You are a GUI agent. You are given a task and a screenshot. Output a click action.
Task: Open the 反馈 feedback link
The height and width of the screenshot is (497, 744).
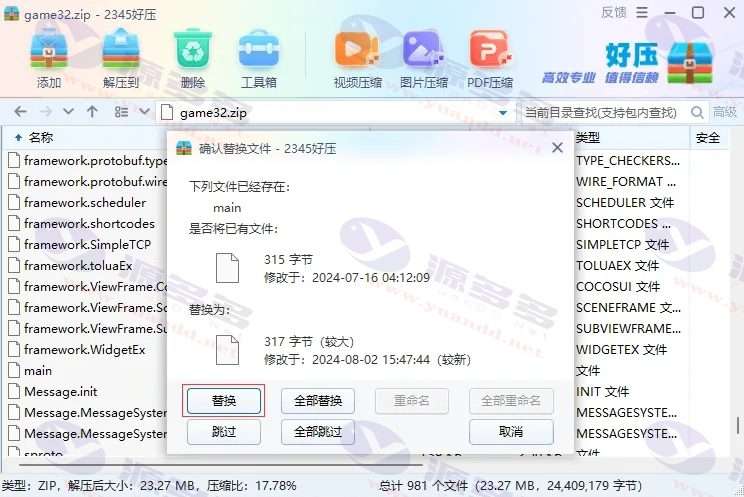(x=614, y=12)
